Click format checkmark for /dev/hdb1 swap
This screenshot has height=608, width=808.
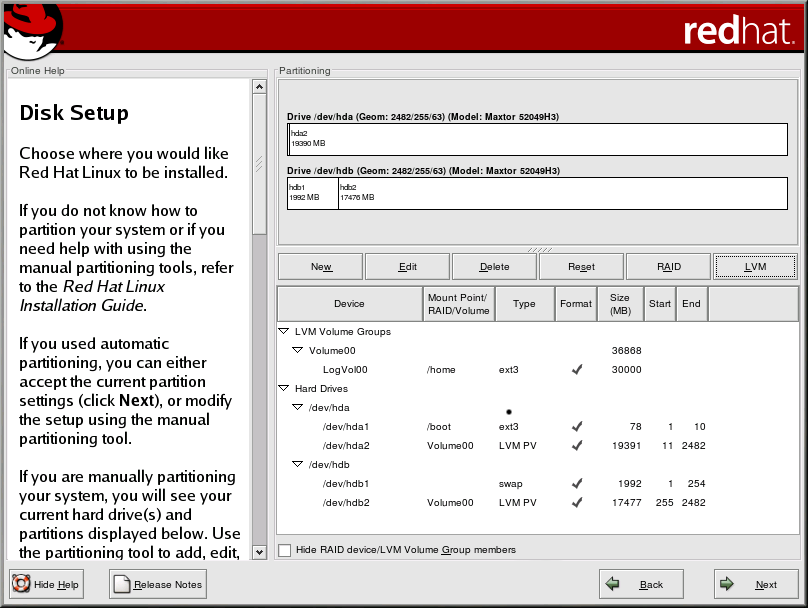576,483
